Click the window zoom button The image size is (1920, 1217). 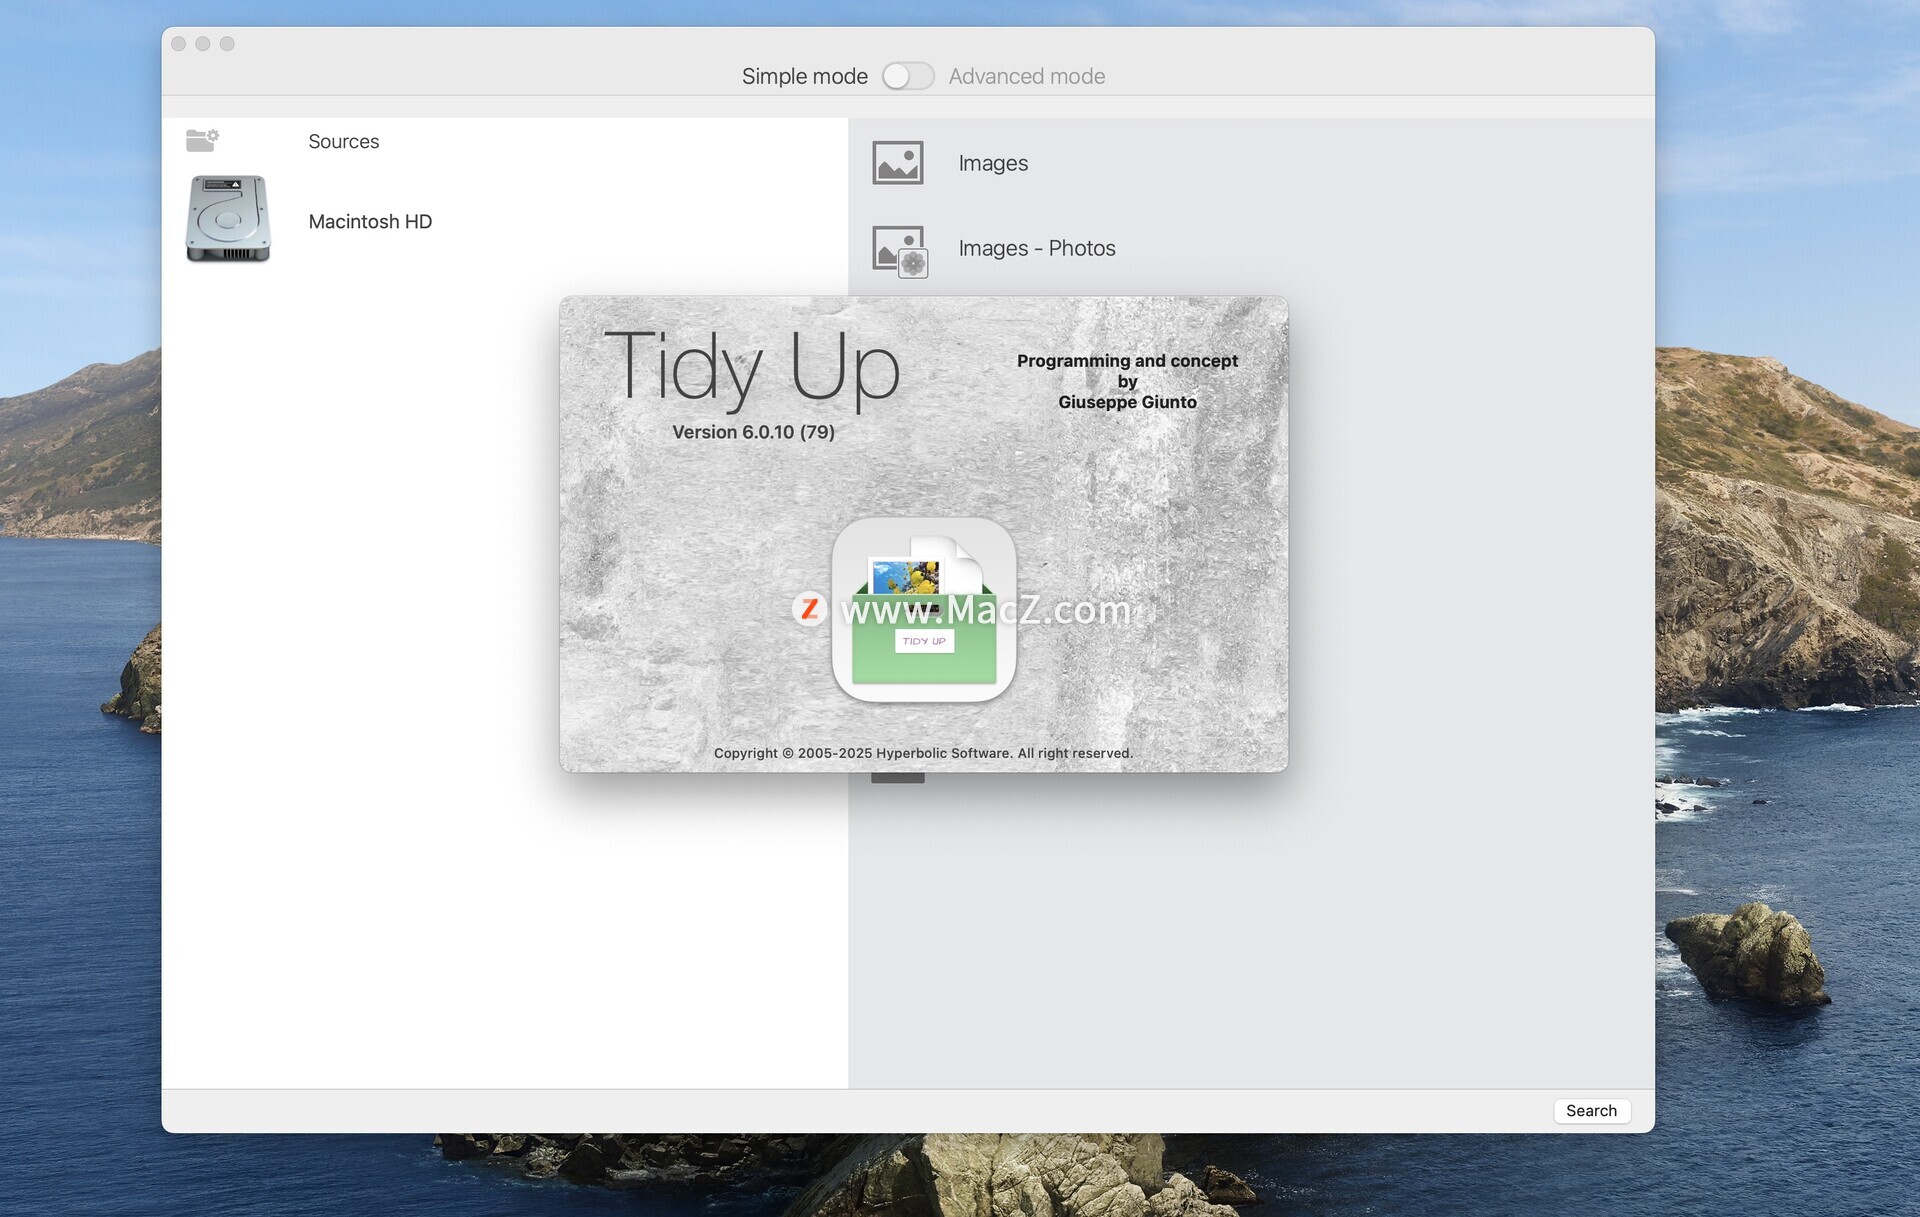[x=227, y=44]
